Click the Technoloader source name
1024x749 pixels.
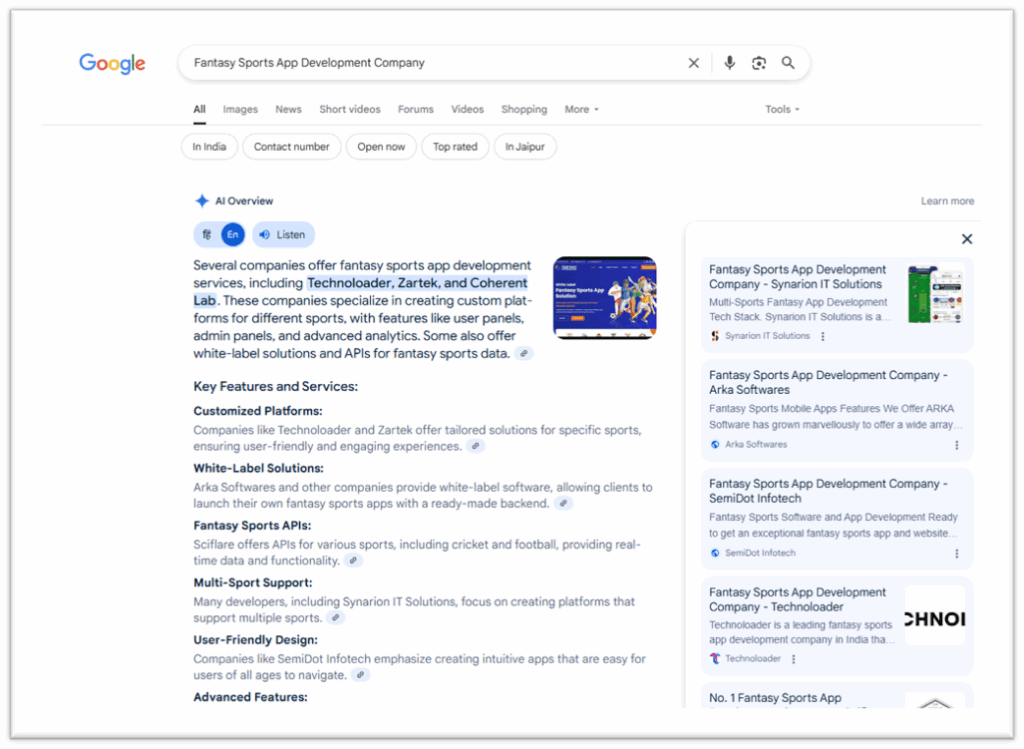point(752,658)
